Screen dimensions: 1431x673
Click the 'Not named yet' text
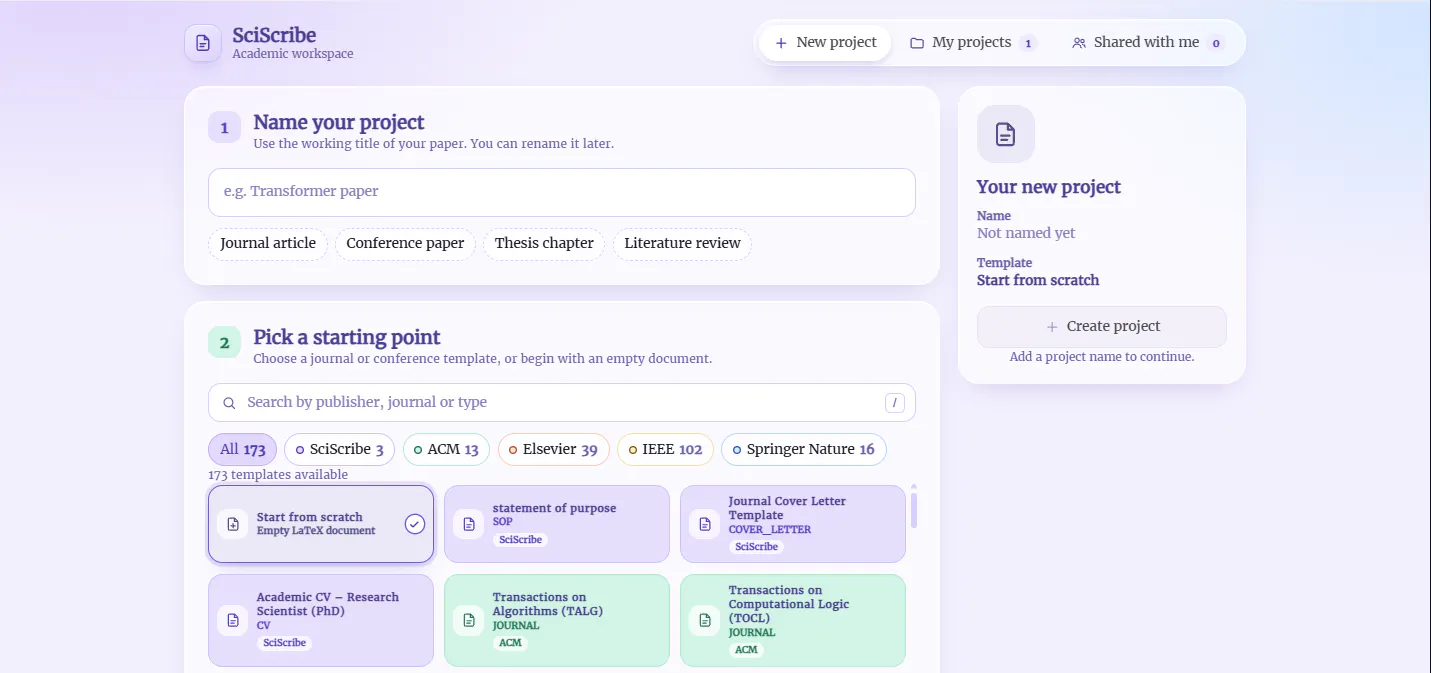pos(1026,233)
